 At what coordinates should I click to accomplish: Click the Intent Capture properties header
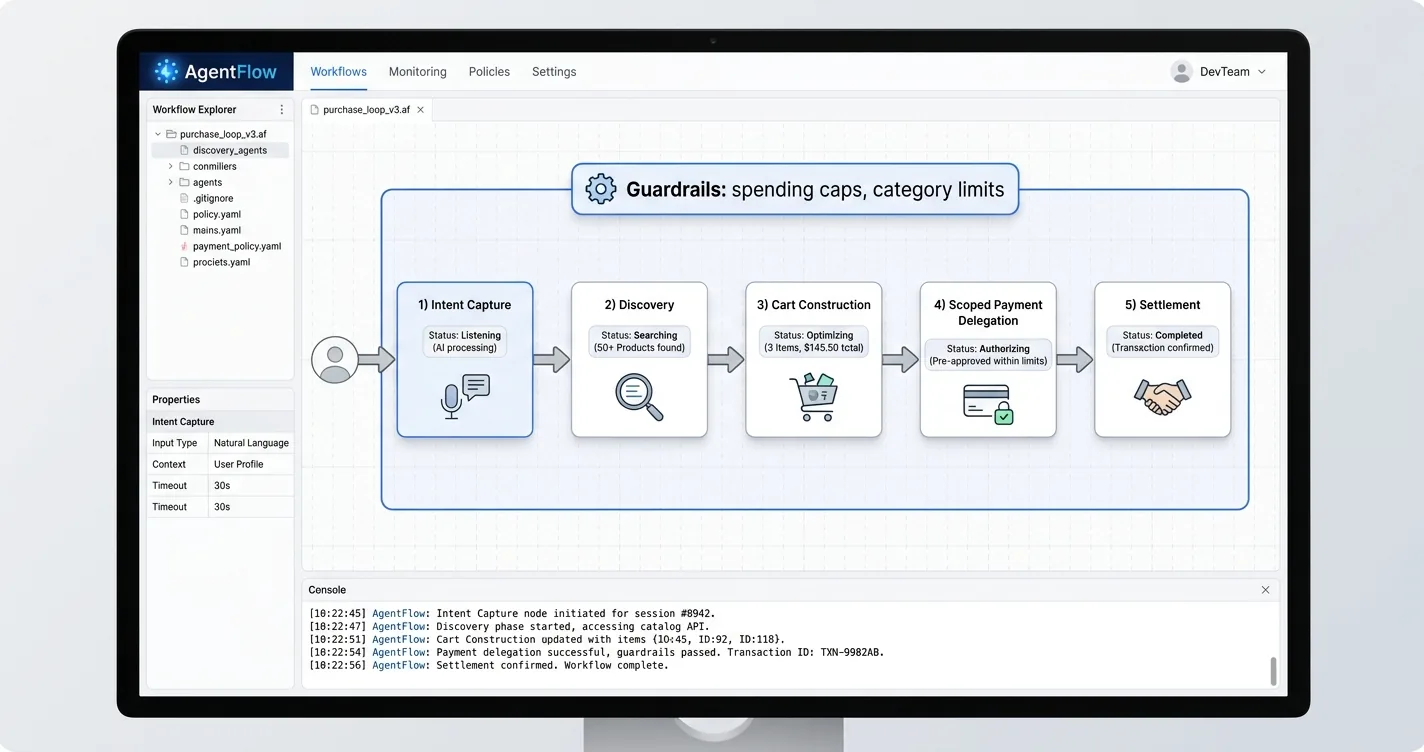coord(220,422)
